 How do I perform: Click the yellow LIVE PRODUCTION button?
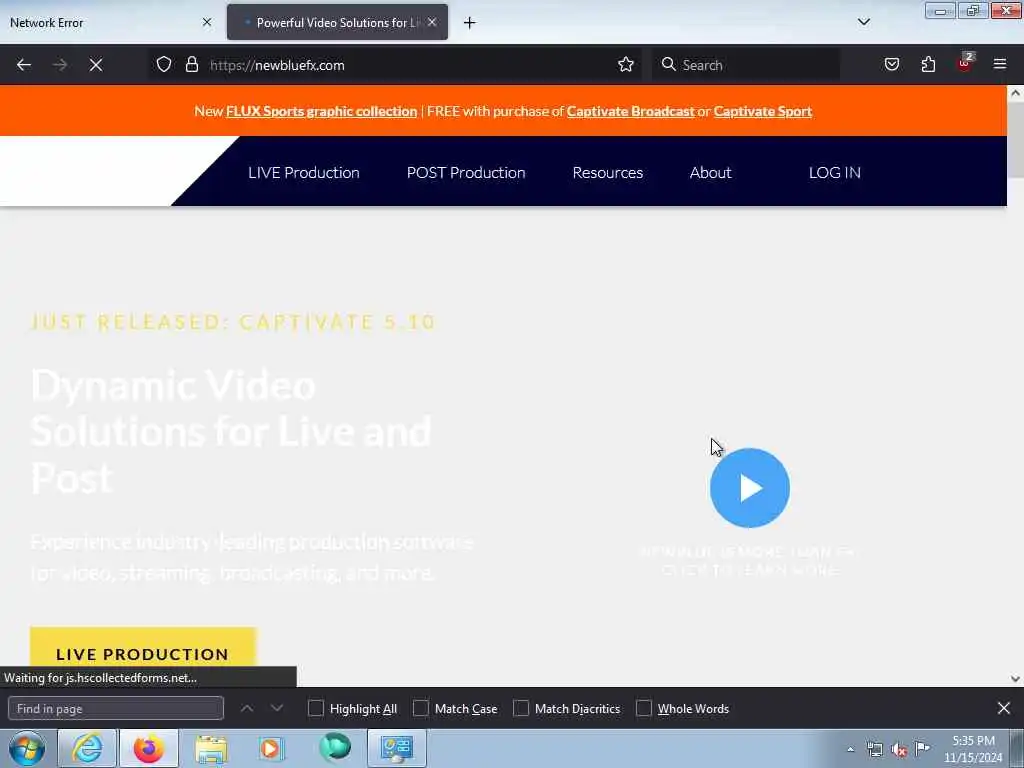point(143,647)
